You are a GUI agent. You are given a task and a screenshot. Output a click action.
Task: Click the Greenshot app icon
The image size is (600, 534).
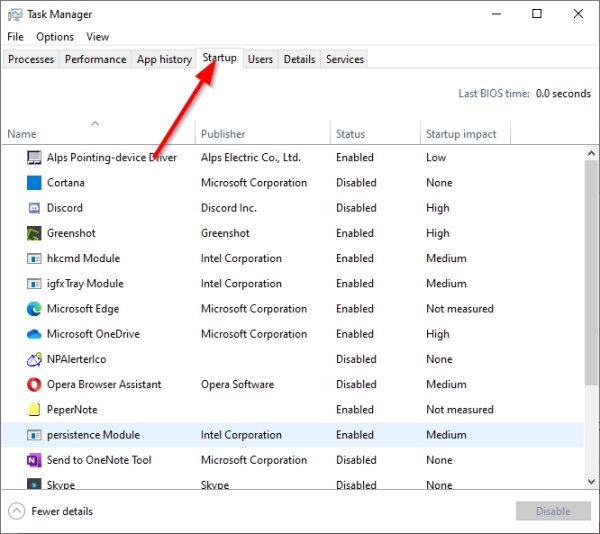(x=34, y=233)
